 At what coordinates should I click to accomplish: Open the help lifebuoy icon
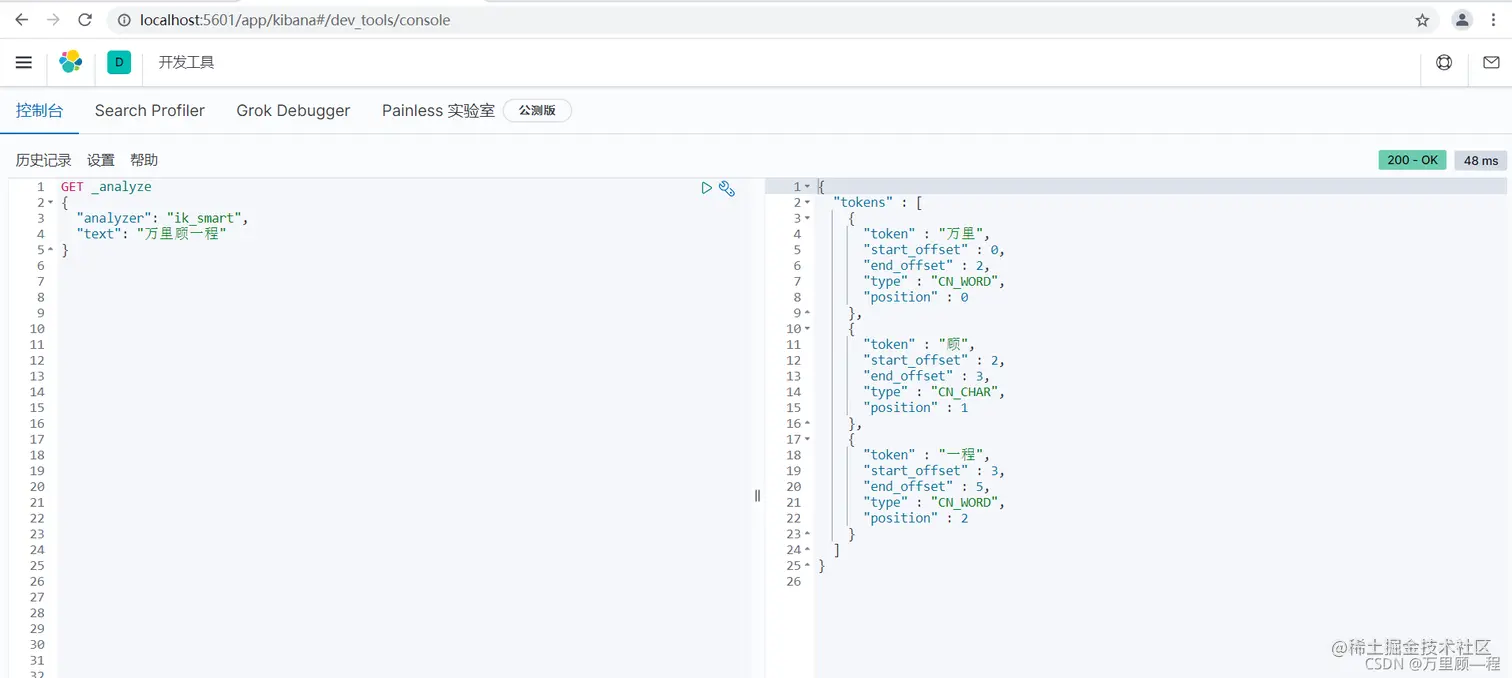1444,62
